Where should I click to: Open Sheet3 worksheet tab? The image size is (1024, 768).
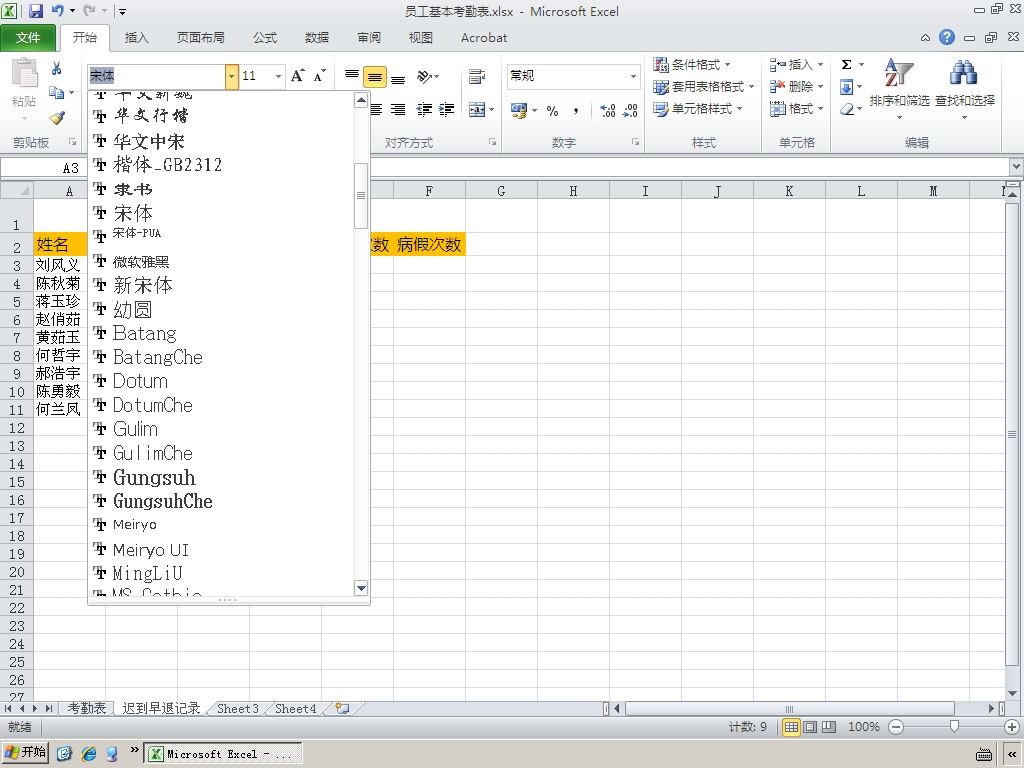238,709
